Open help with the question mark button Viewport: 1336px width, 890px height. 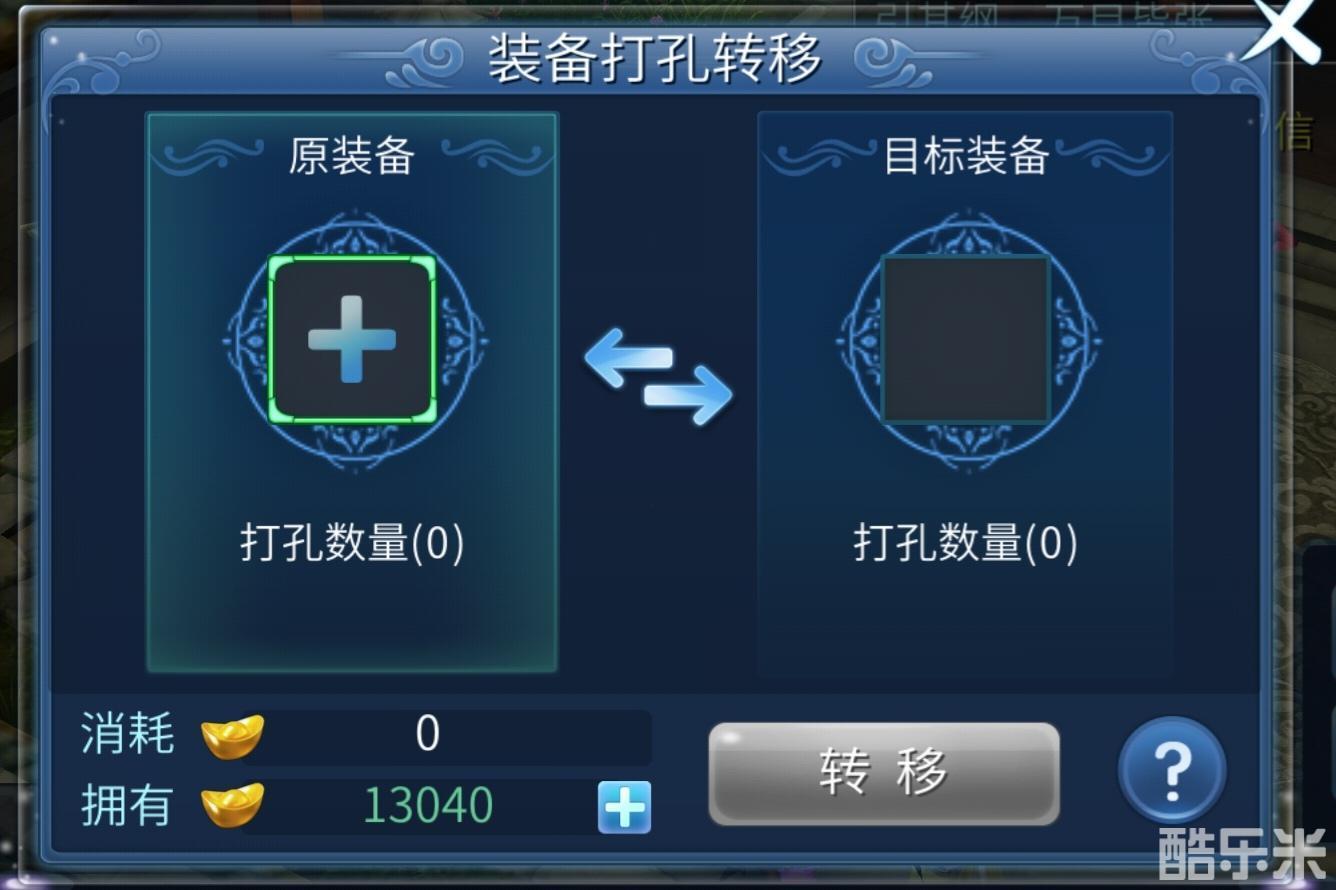point(1171,771)
